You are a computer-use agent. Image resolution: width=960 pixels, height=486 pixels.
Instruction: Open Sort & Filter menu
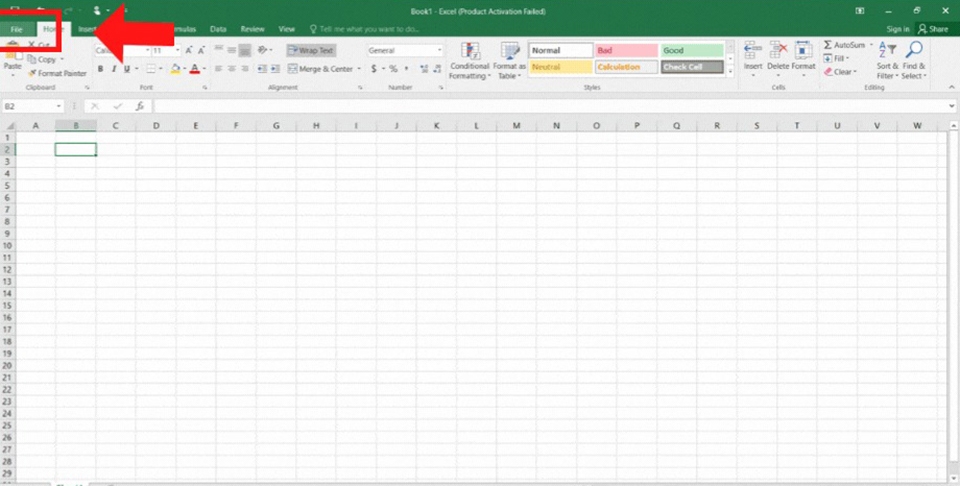tap(887, 60)
